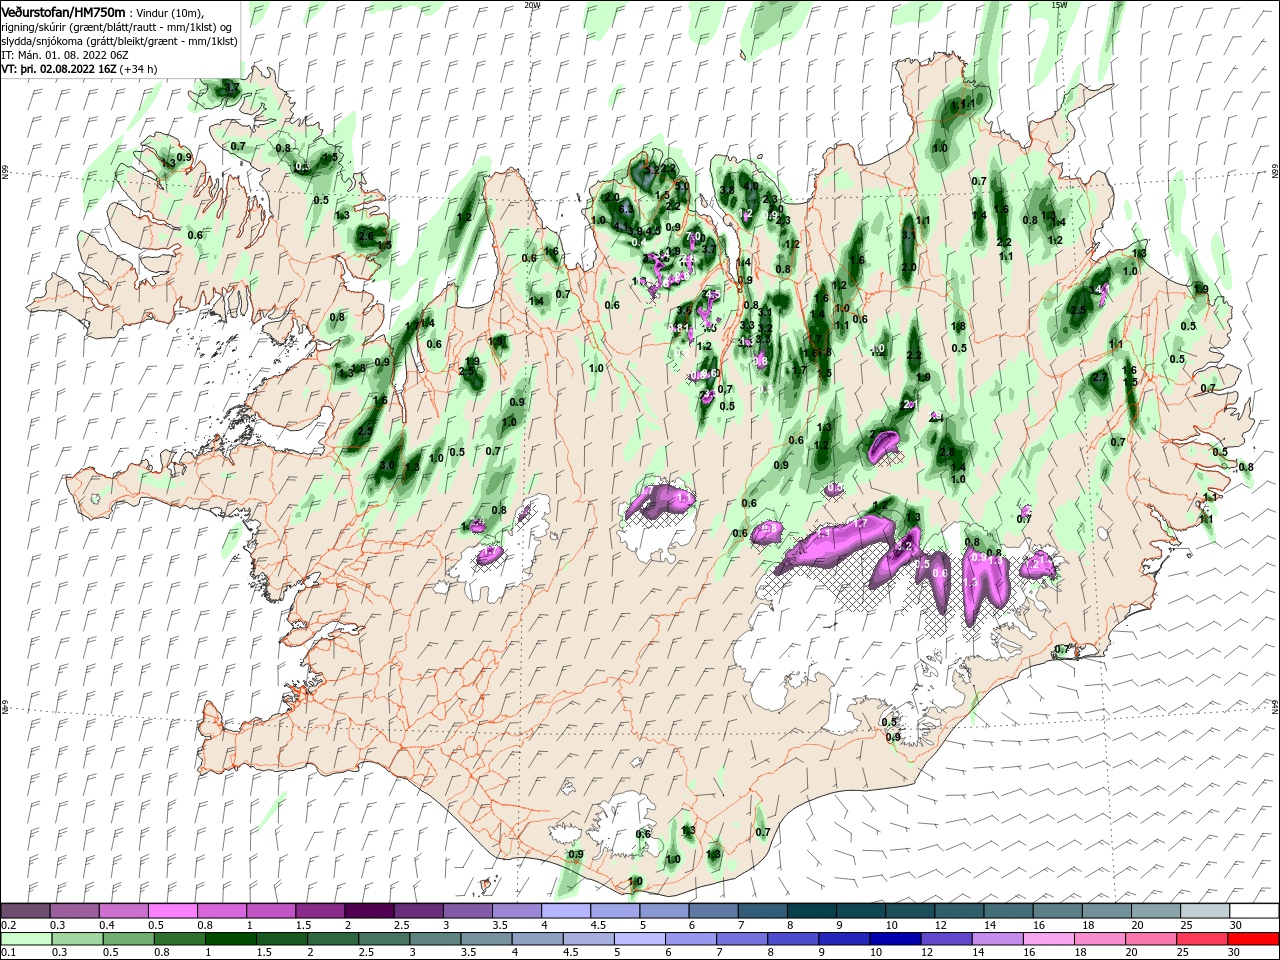The image size is (1280, 960).
Task: Pick the white swatch ending snow scale
Action: (1253, 911)
